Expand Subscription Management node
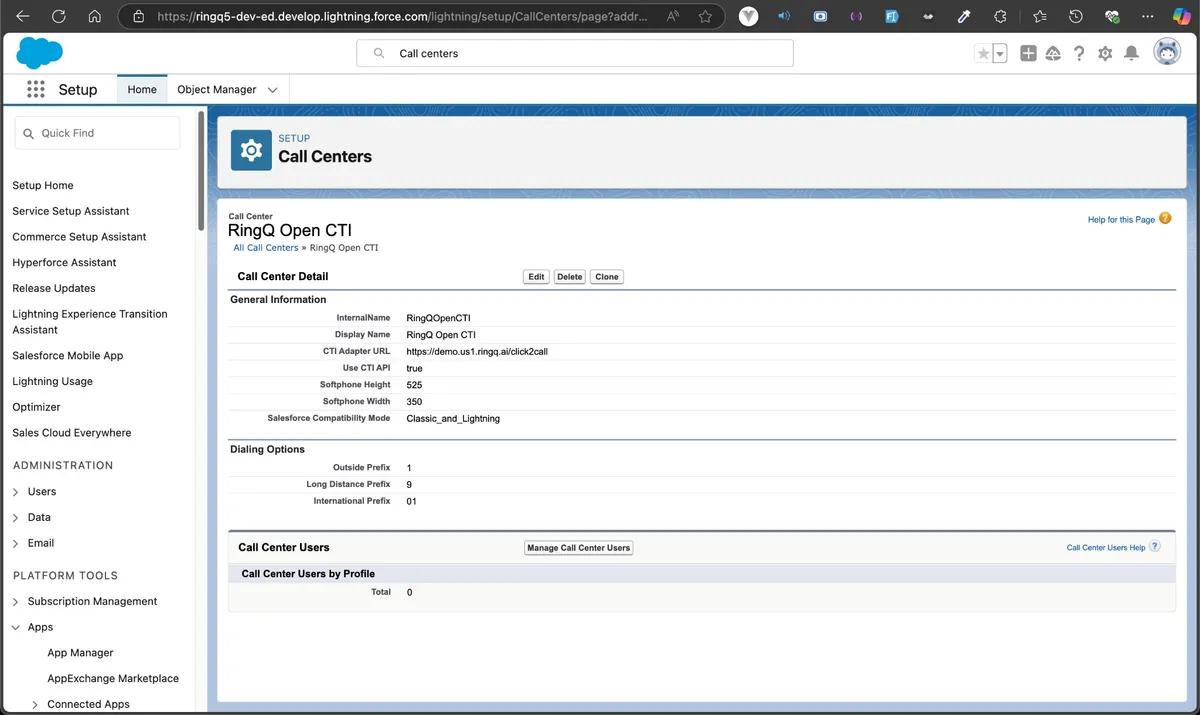The image size is (1200, 715). point(15,602)
